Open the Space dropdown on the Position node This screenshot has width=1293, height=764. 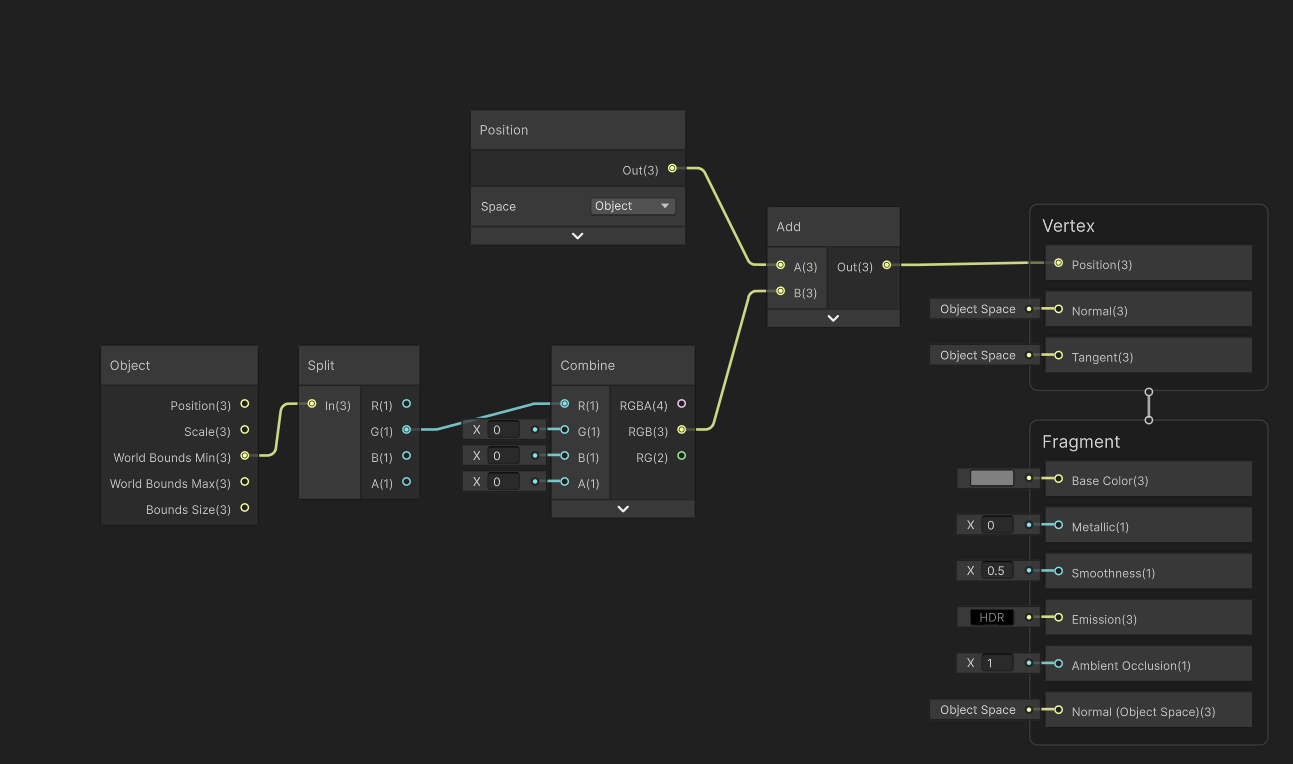pyautogui.click(x=632, y=205)
